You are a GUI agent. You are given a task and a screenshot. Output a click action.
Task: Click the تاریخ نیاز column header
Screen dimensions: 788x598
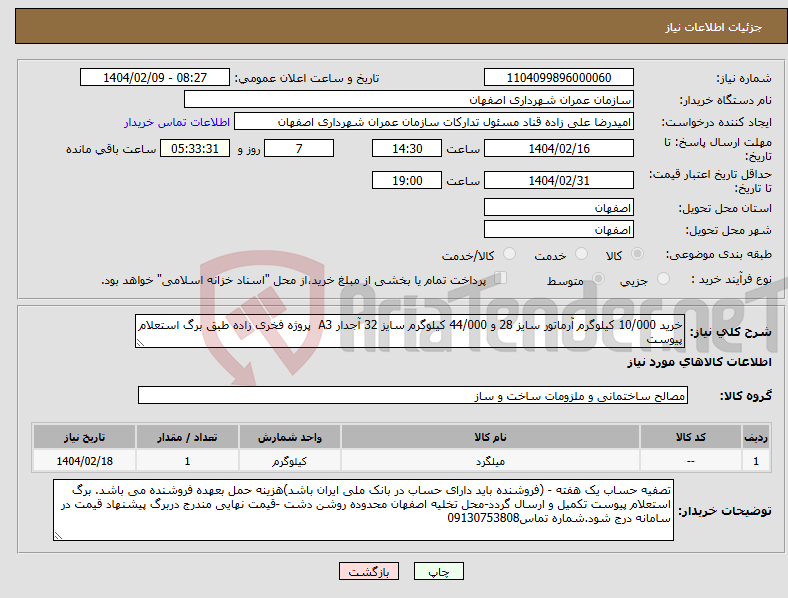click(84, 437)
